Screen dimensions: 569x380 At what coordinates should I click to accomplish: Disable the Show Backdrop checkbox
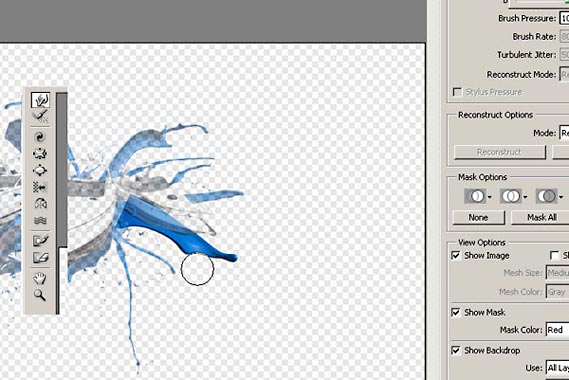(456, 350)
